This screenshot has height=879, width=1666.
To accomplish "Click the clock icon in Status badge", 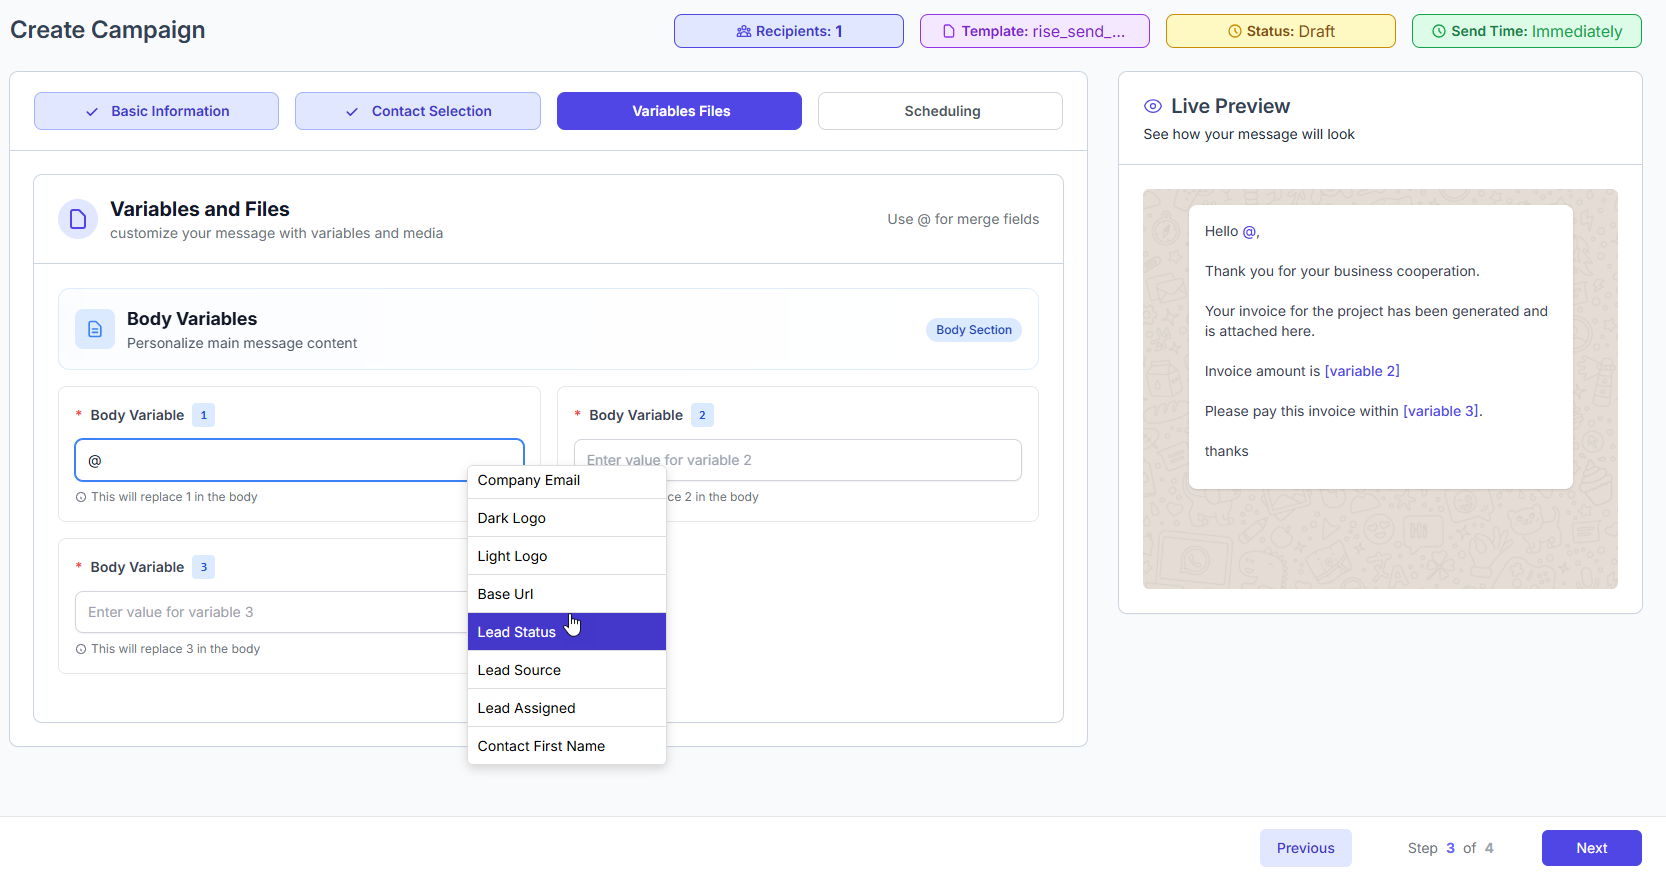I will (1234, 31).
